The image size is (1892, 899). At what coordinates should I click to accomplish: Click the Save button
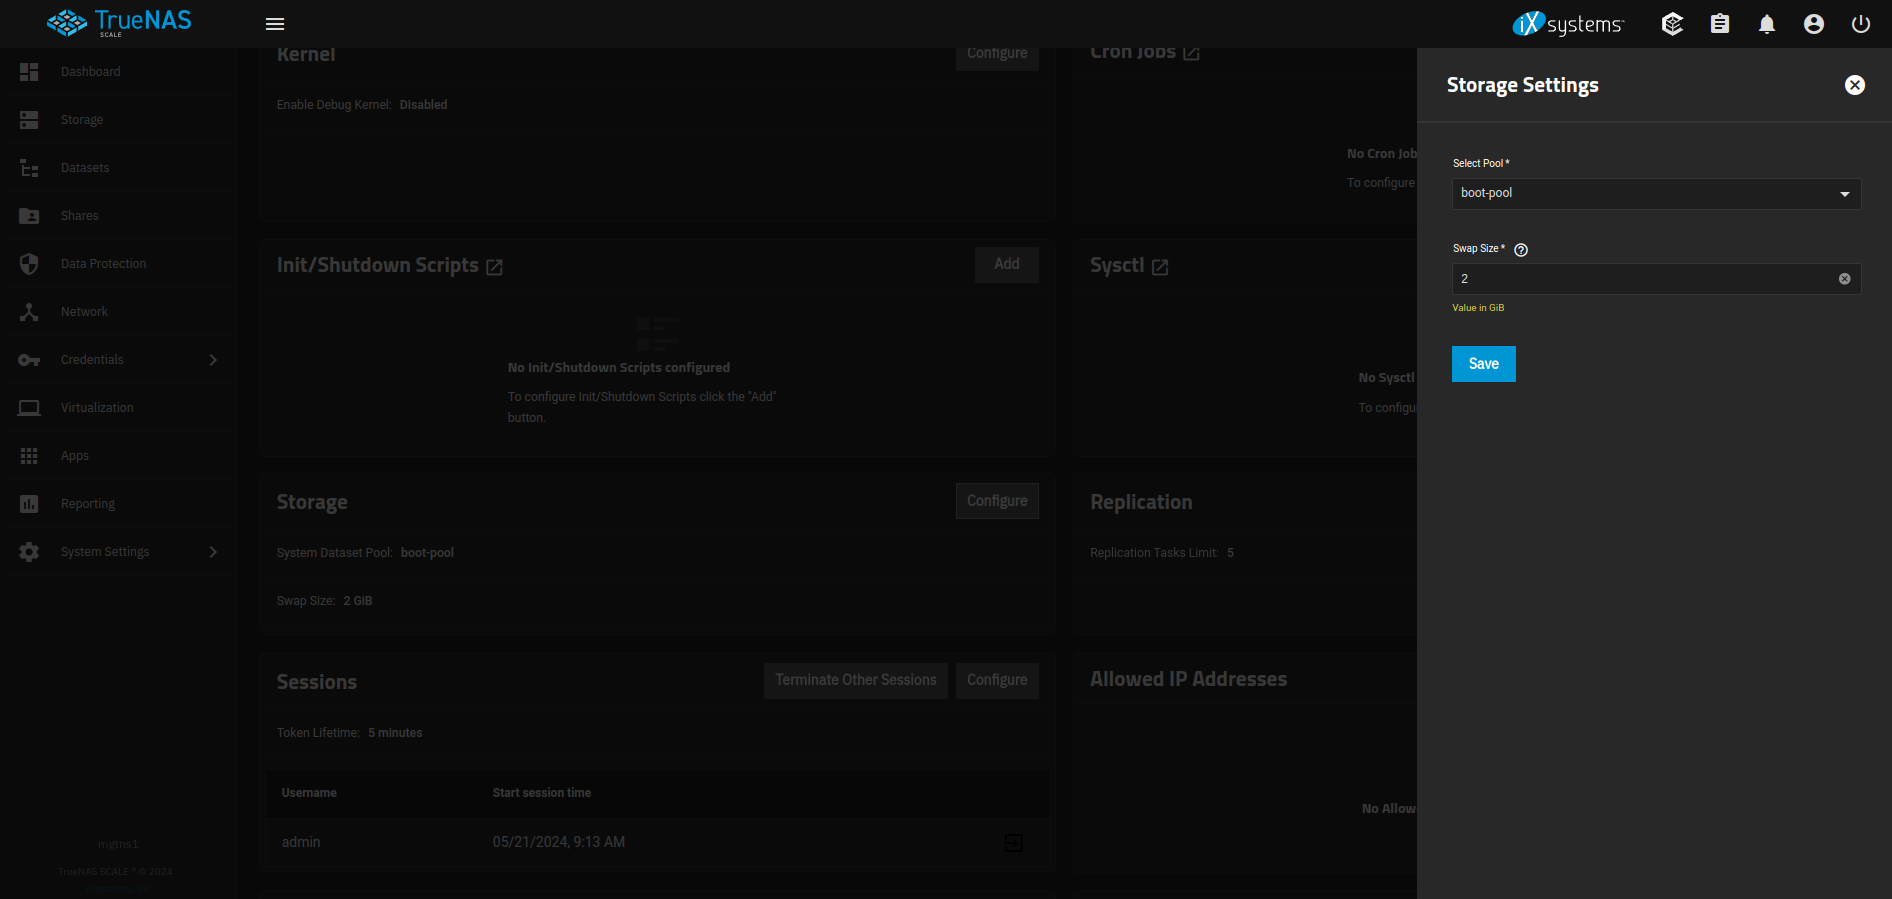click(x=1483, y=364)
